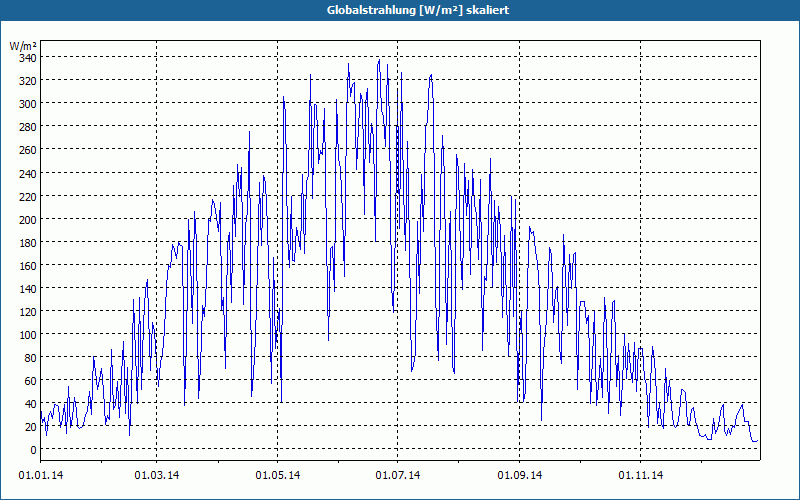Viewport: 800px width, 500px height.
Task: Click the 01.09.14 date label
Action: tap(519, 476)
